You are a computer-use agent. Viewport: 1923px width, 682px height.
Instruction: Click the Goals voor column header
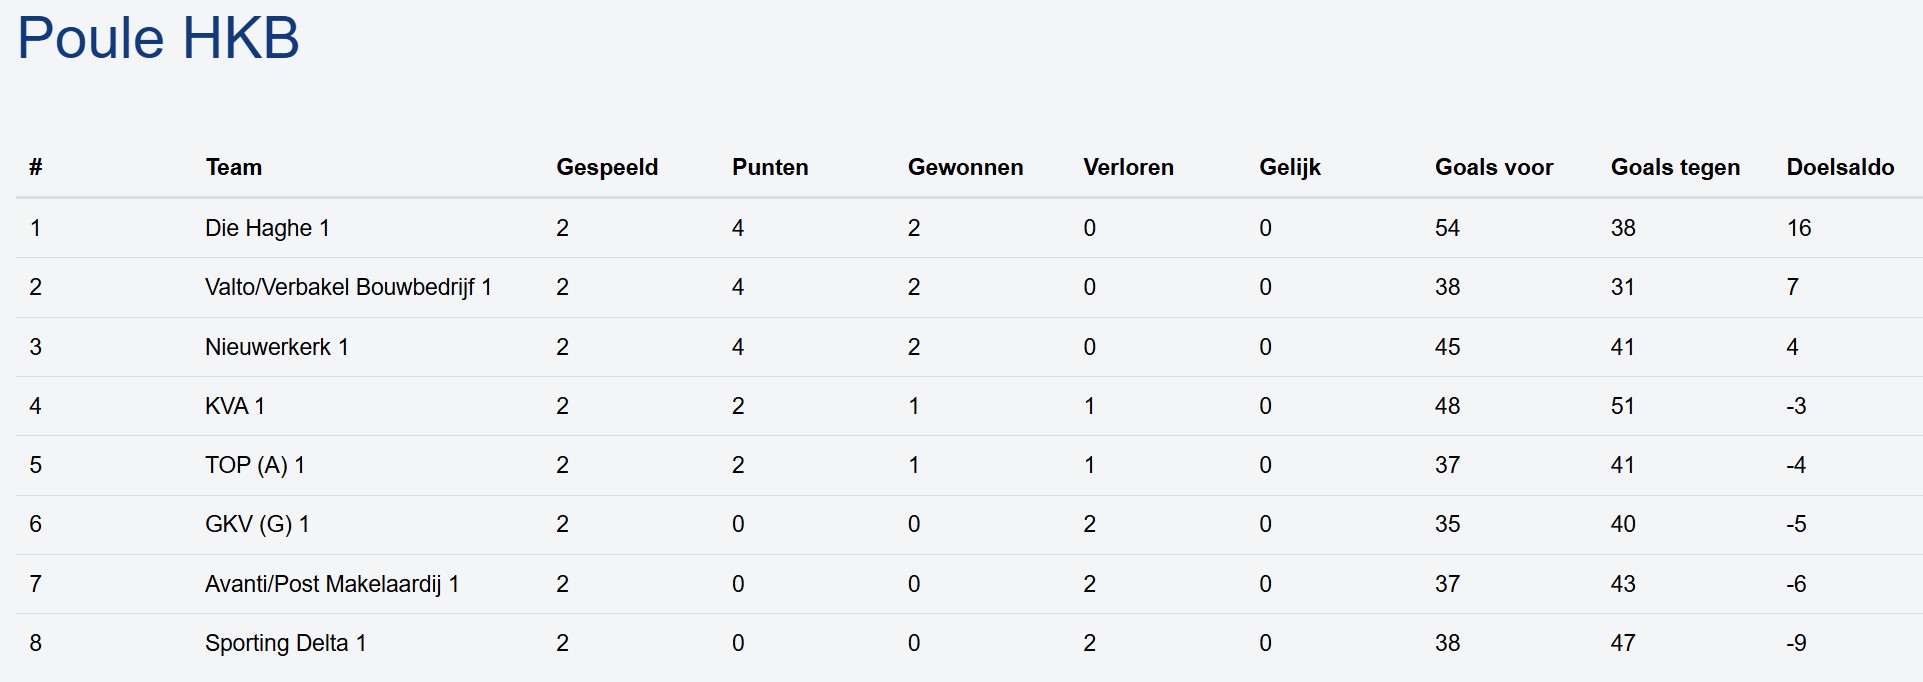coord(1493,167)
